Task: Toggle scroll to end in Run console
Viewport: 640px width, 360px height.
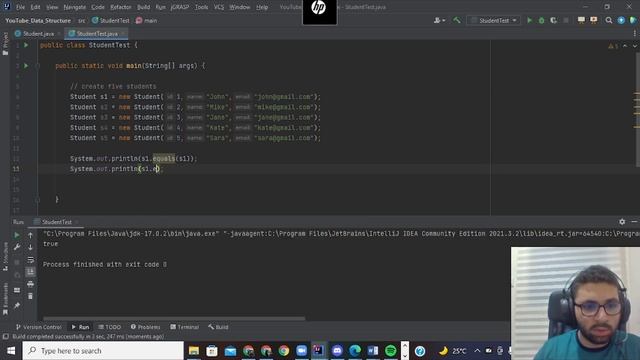Action: (x=31, y=271)
